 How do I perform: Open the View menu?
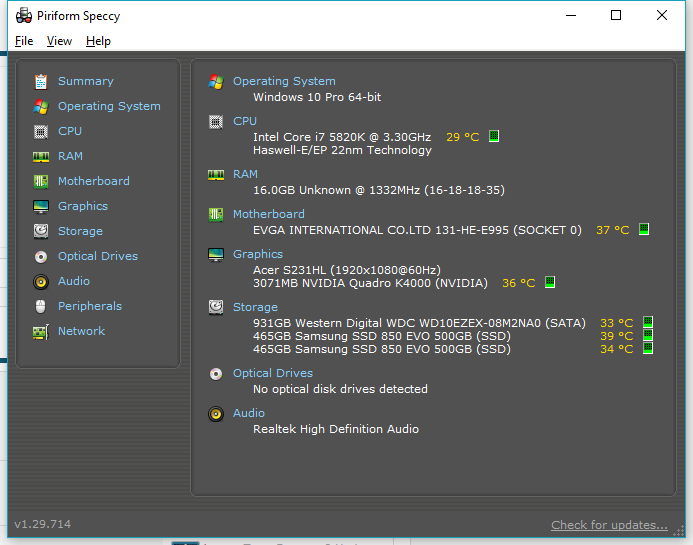click(x=59, y=41)
